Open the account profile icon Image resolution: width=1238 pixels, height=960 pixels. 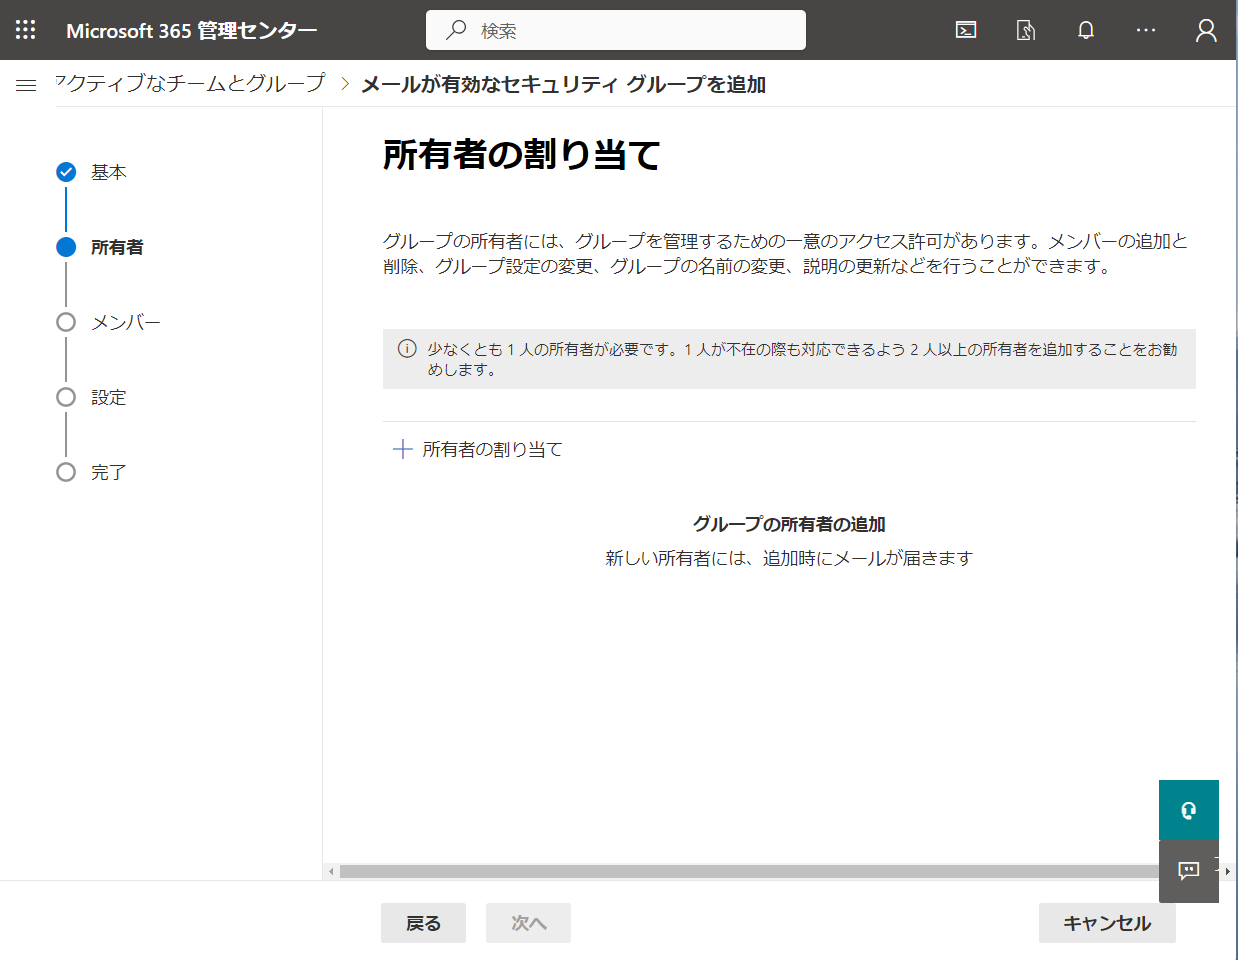point(1206,30)
